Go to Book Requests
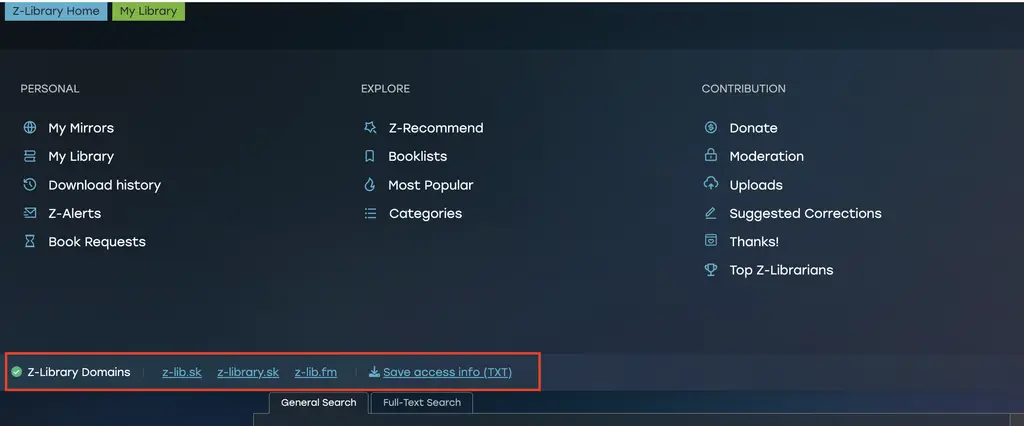Screen dimensions: 1024x426 (97, 242)
